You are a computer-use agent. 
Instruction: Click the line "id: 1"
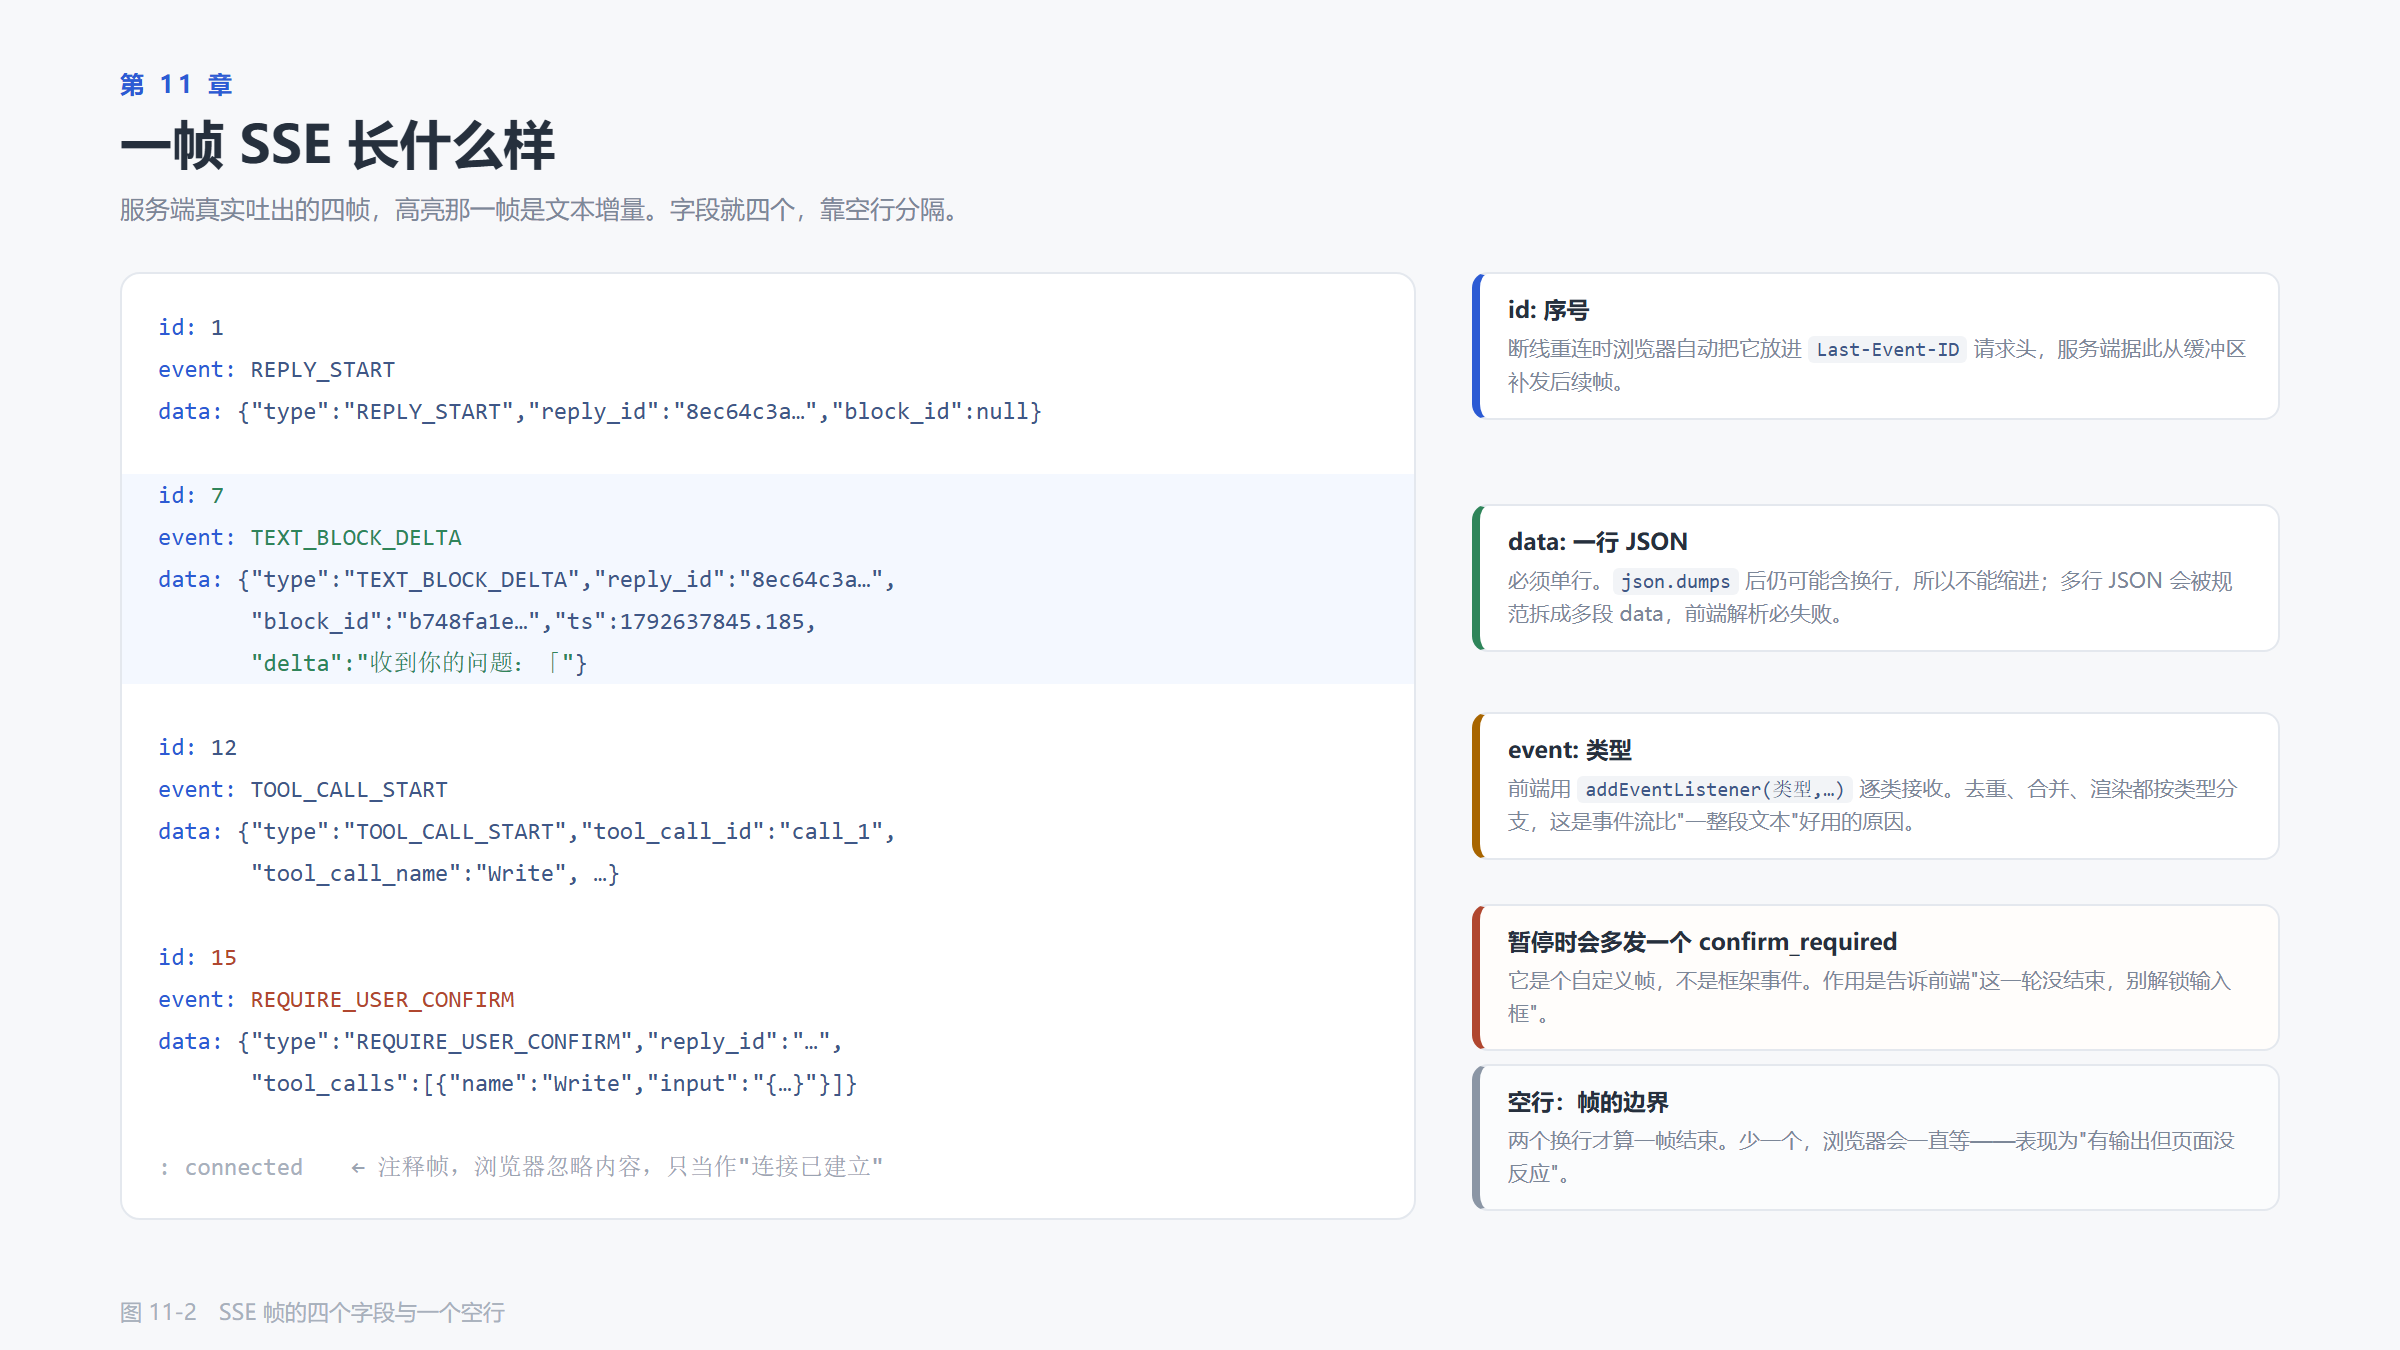click(x=191, y=327)
